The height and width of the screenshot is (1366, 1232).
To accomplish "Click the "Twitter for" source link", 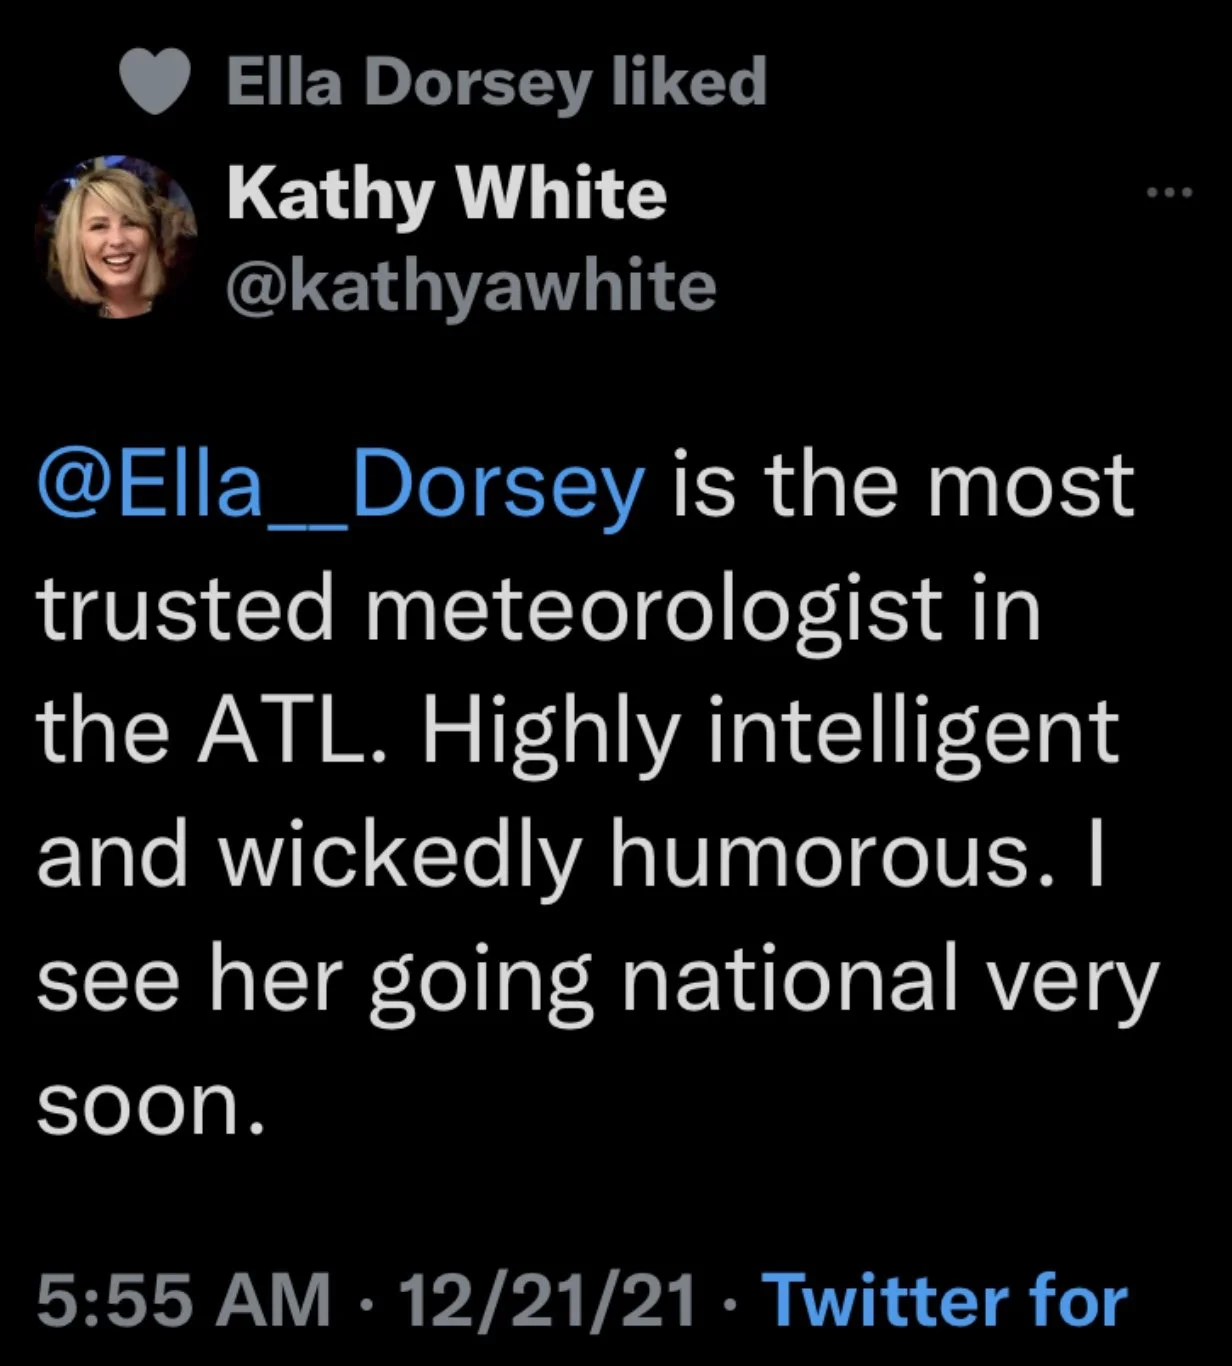I will tap(945, 1301).
